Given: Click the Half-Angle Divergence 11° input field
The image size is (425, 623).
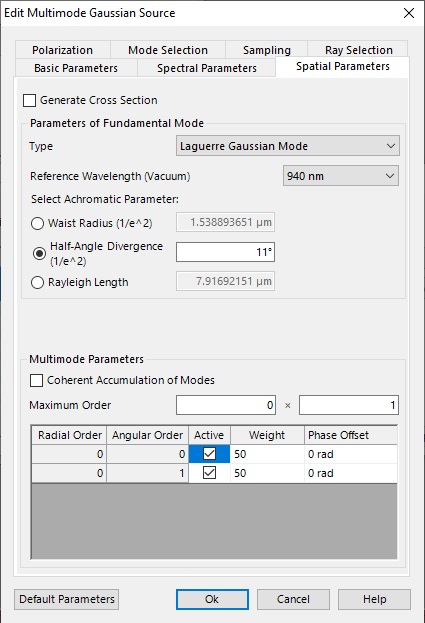Looking at the screenshot, I should 226,252.
